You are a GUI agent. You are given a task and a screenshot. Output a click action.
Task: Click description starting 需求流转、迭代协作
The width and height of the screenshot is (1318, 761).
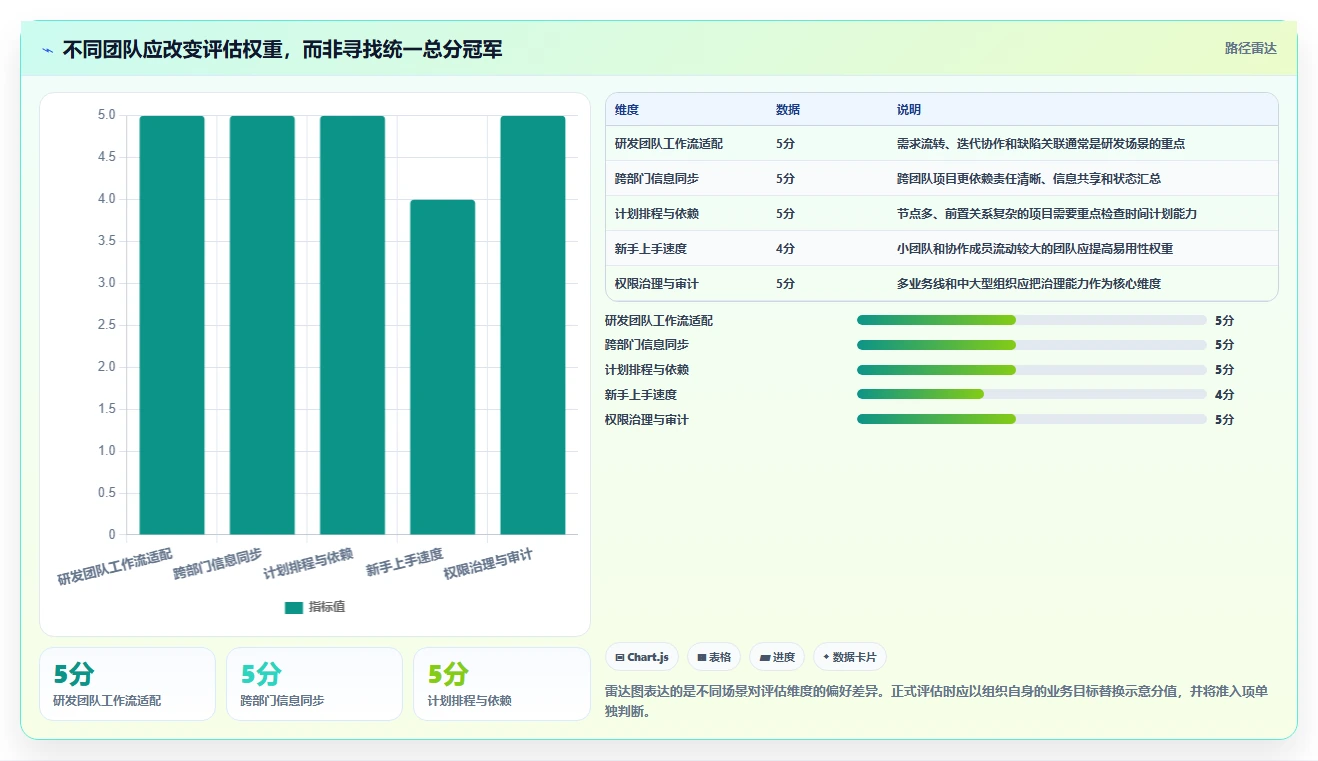[1041, 144]
